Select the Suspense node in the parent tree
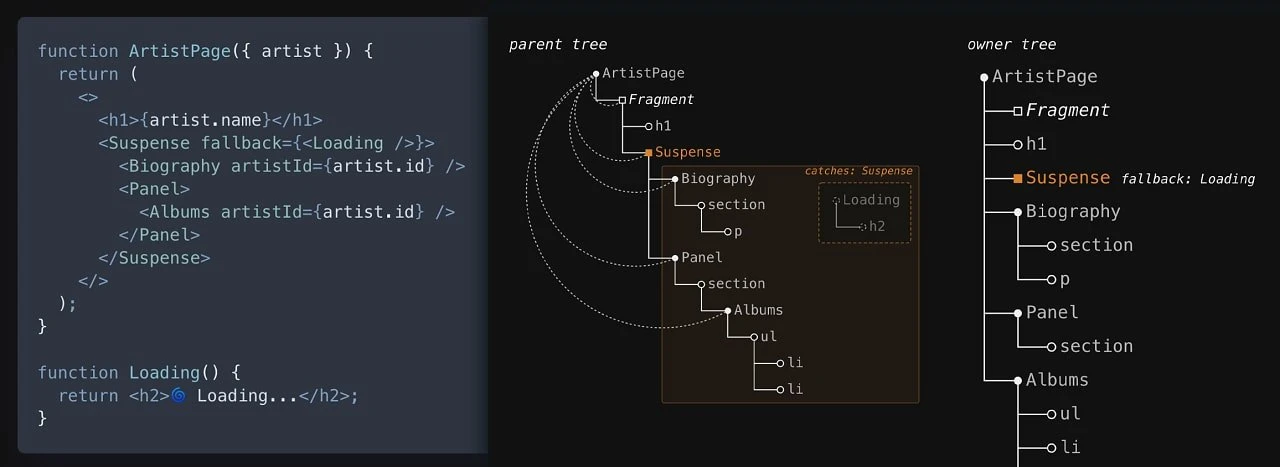 [687, 153]
